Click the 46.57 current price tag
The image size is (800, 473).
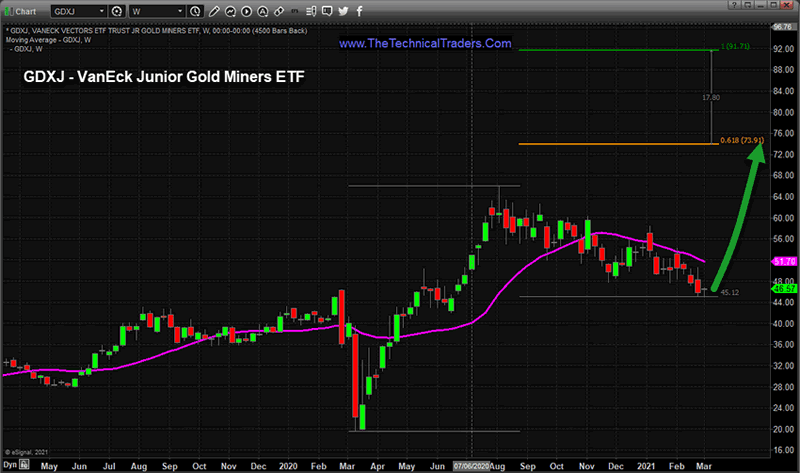(784, 289)
